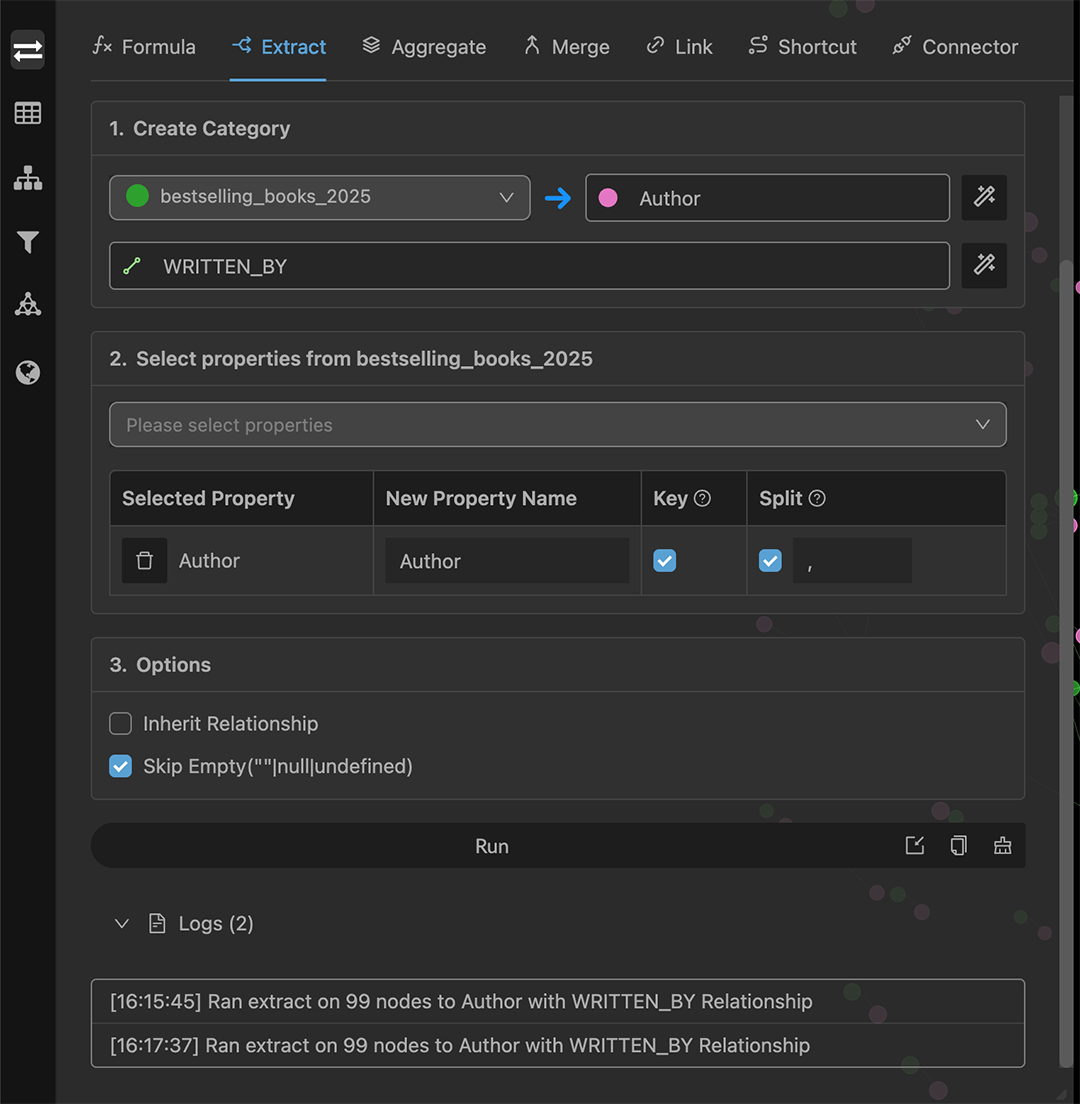The image size is (1080, 1104).
Task: Uncheck the Key checkbox for Author
Action: (664, 560)
